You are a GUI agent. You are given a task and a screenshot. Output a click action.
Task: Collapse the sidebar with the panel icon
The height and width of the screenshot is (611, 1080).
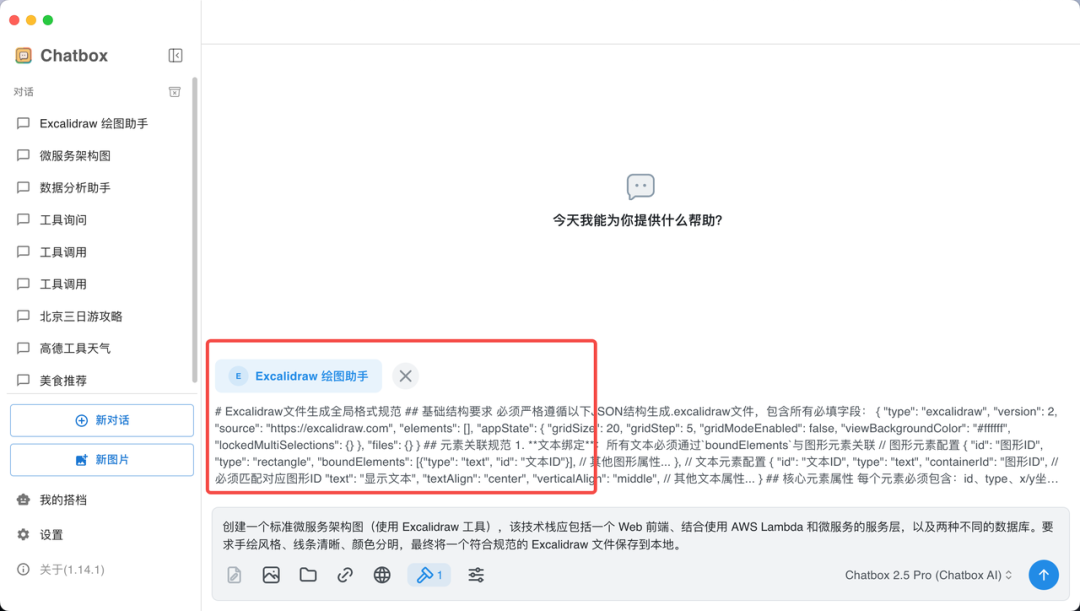[175, 55]
